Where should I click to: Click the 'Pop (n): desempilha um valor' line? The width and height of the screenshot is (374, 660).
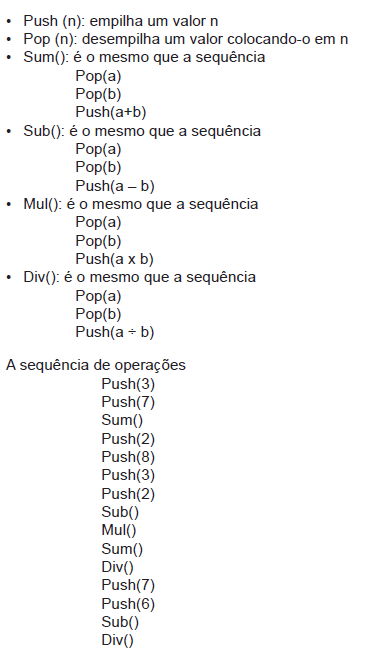[186, 39]
